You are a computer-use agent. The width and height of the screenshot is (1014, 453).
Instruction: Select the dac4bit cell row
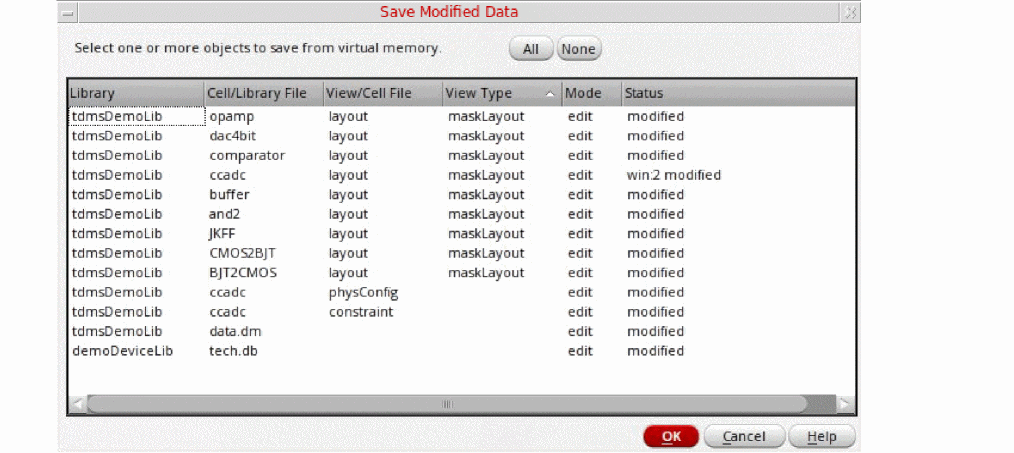462,136
